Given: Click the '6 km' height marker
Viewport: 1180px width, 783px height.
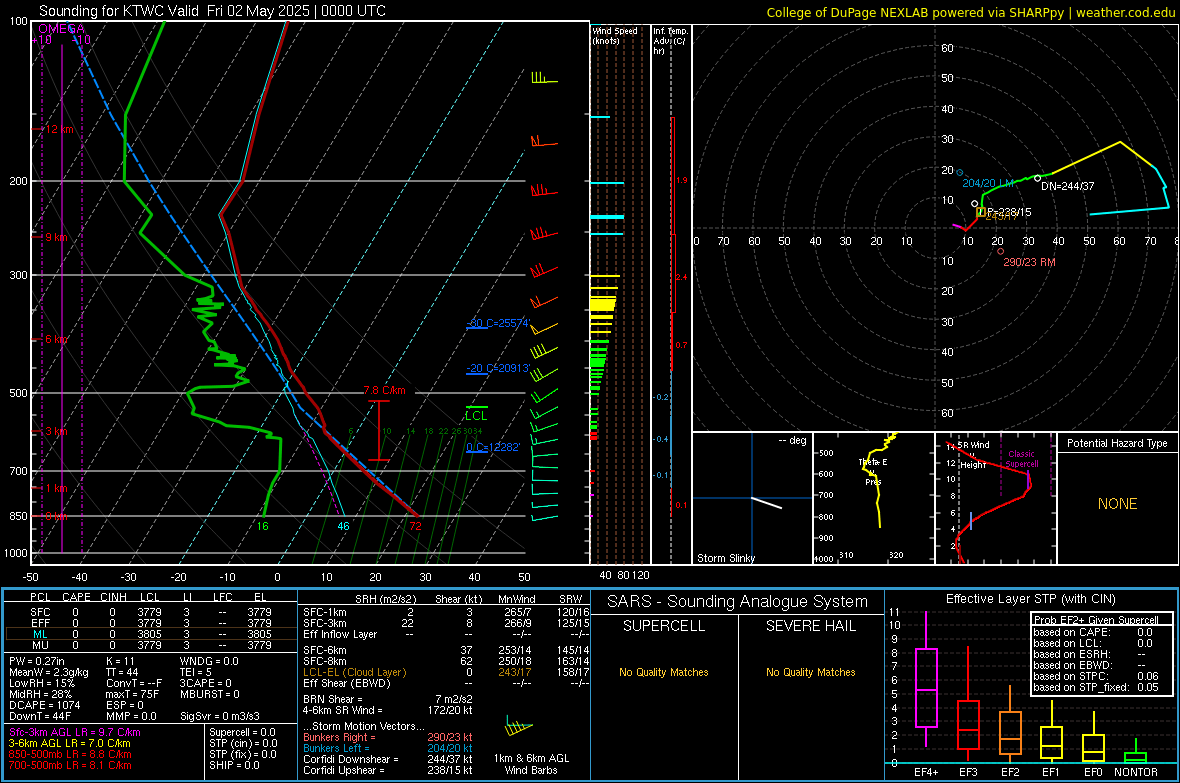Looking at the screenshot, I should click(56, 339).
